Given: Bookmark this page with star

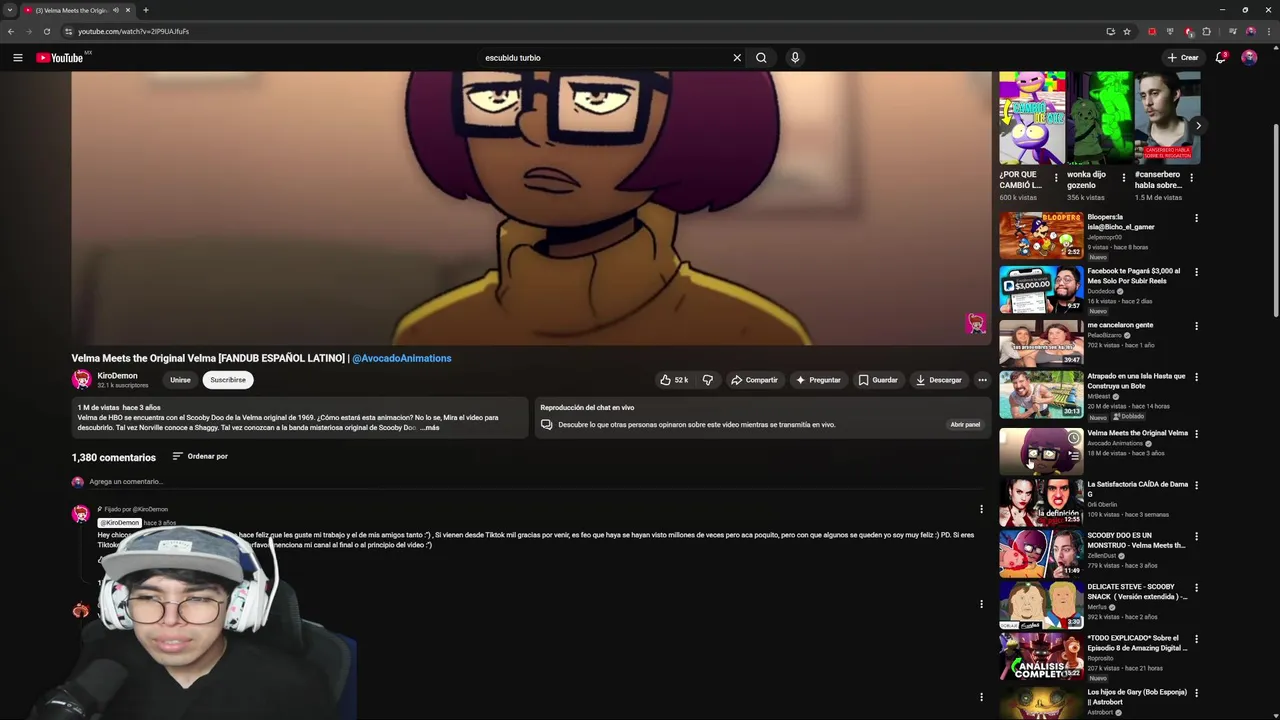Looking at the screenshot, I should (1127, 31).
